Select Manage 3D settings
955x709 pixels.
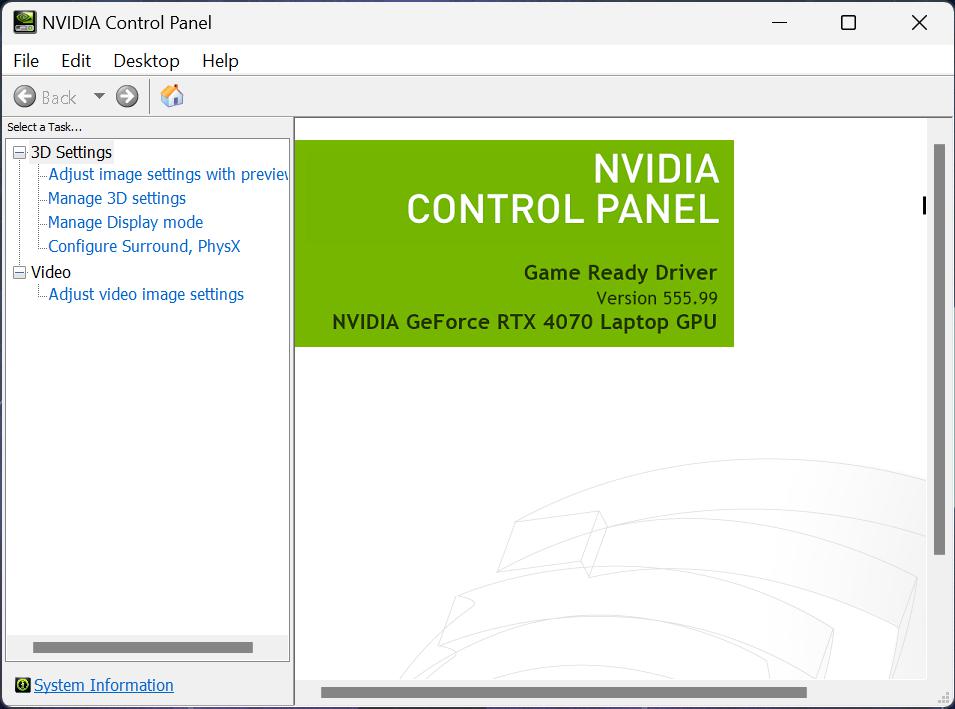(117, 198)
